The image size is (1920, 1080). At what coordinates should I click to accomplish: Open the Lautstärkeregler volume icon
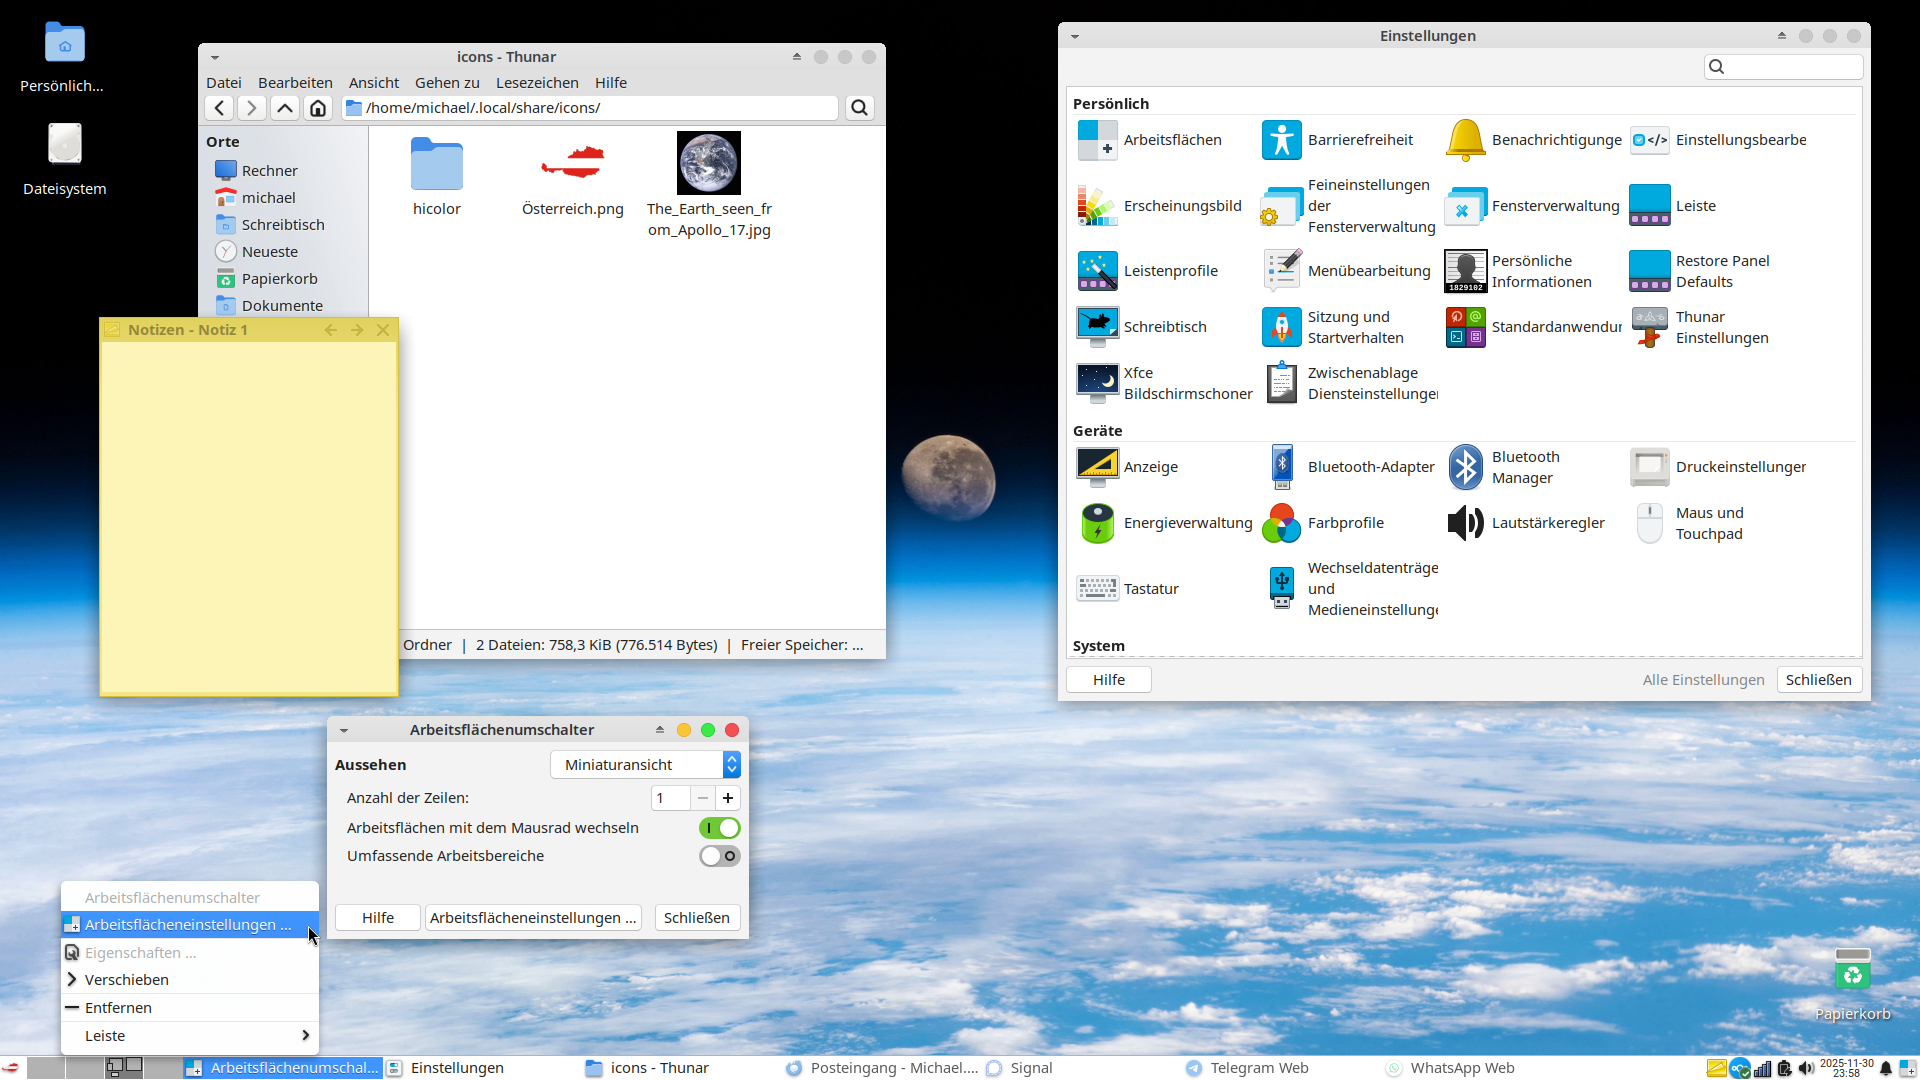pyautogui.click(x=1465, y=523)
